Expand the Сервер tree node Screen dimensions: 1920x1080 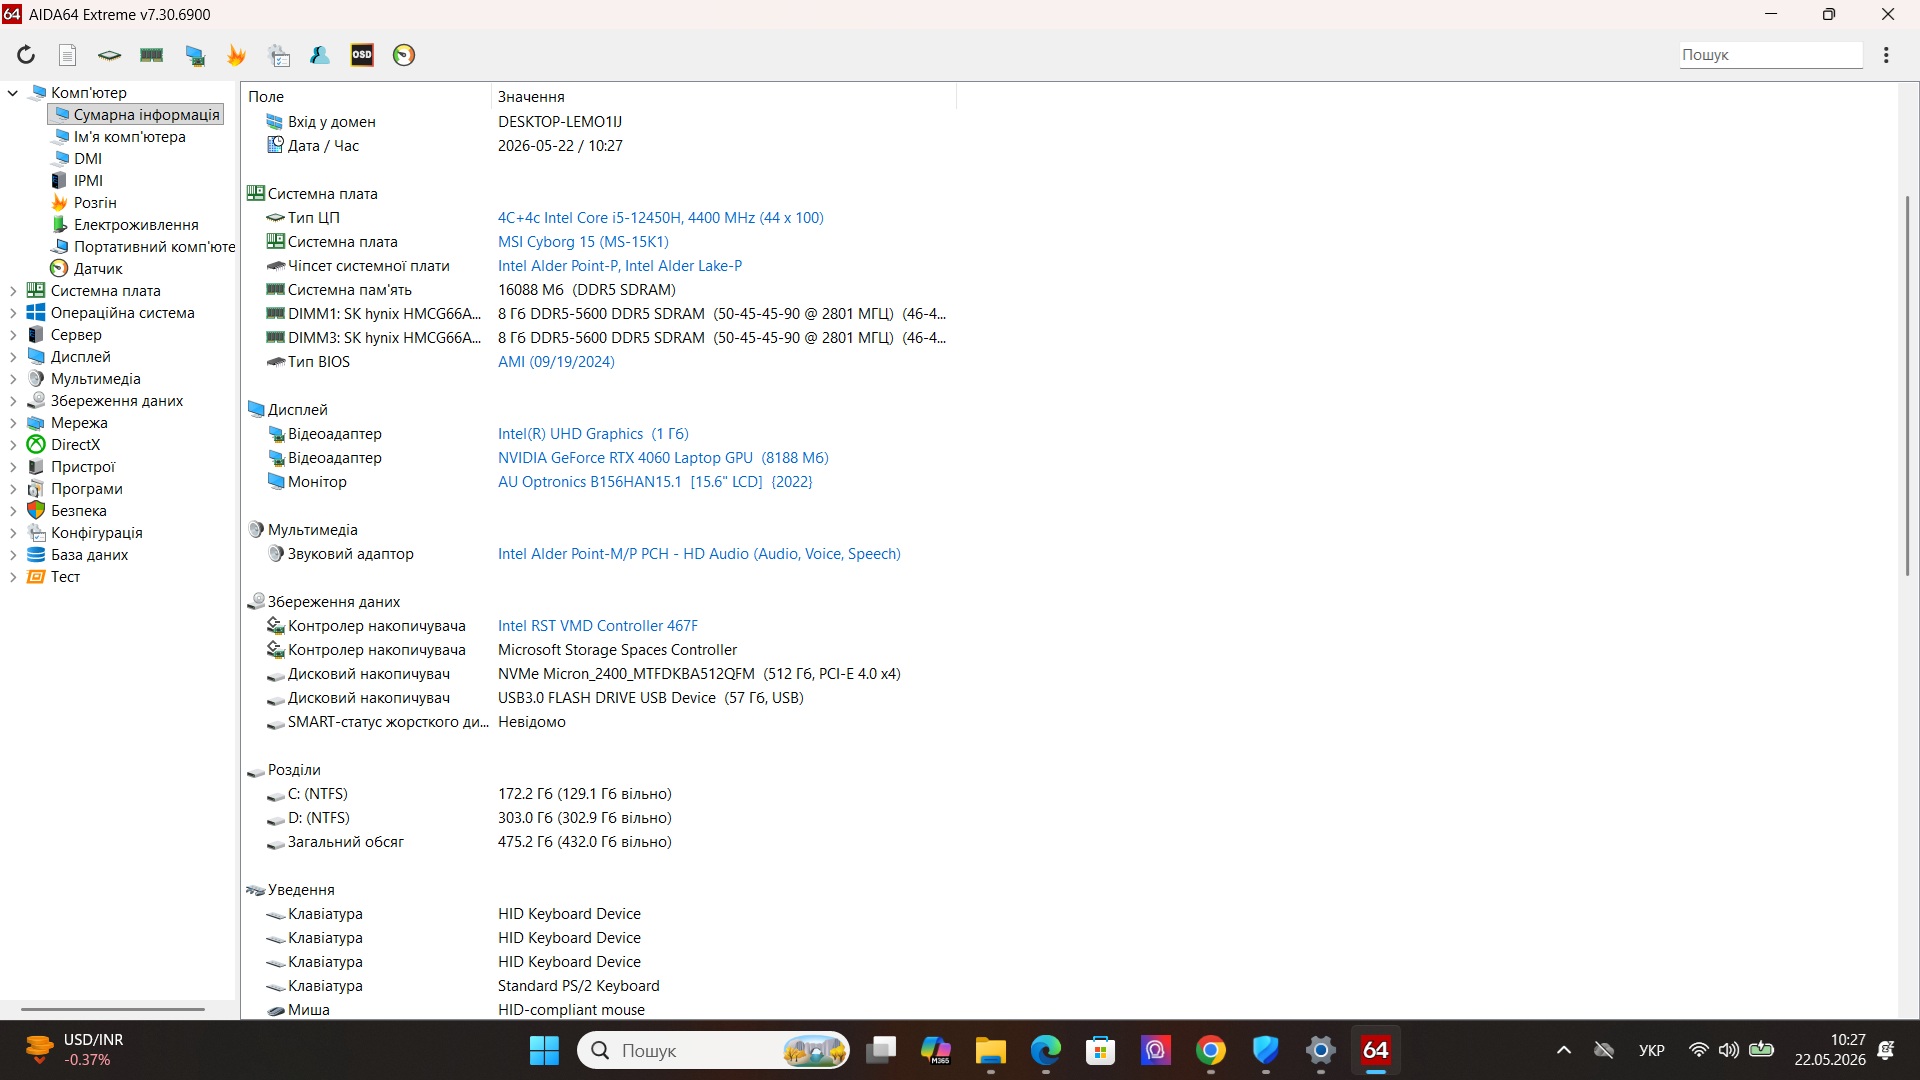pyautogui.click(x=13, y=335)
